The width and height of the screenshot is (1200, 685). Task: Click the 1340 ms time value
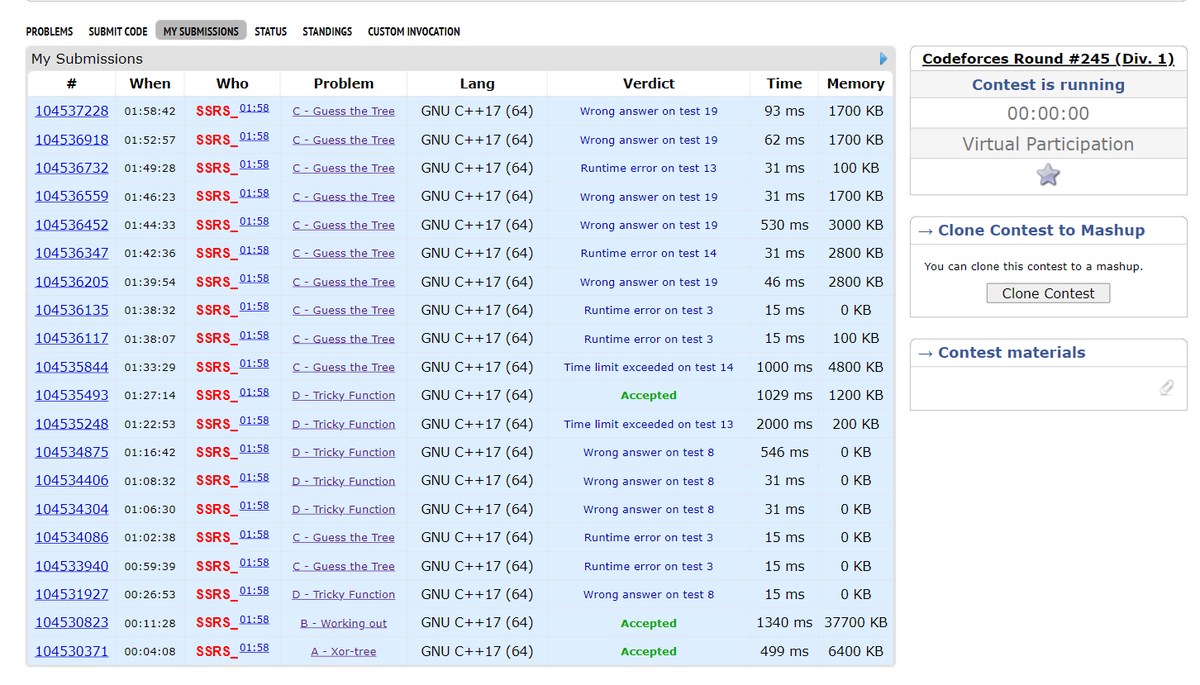coord(784,623)
